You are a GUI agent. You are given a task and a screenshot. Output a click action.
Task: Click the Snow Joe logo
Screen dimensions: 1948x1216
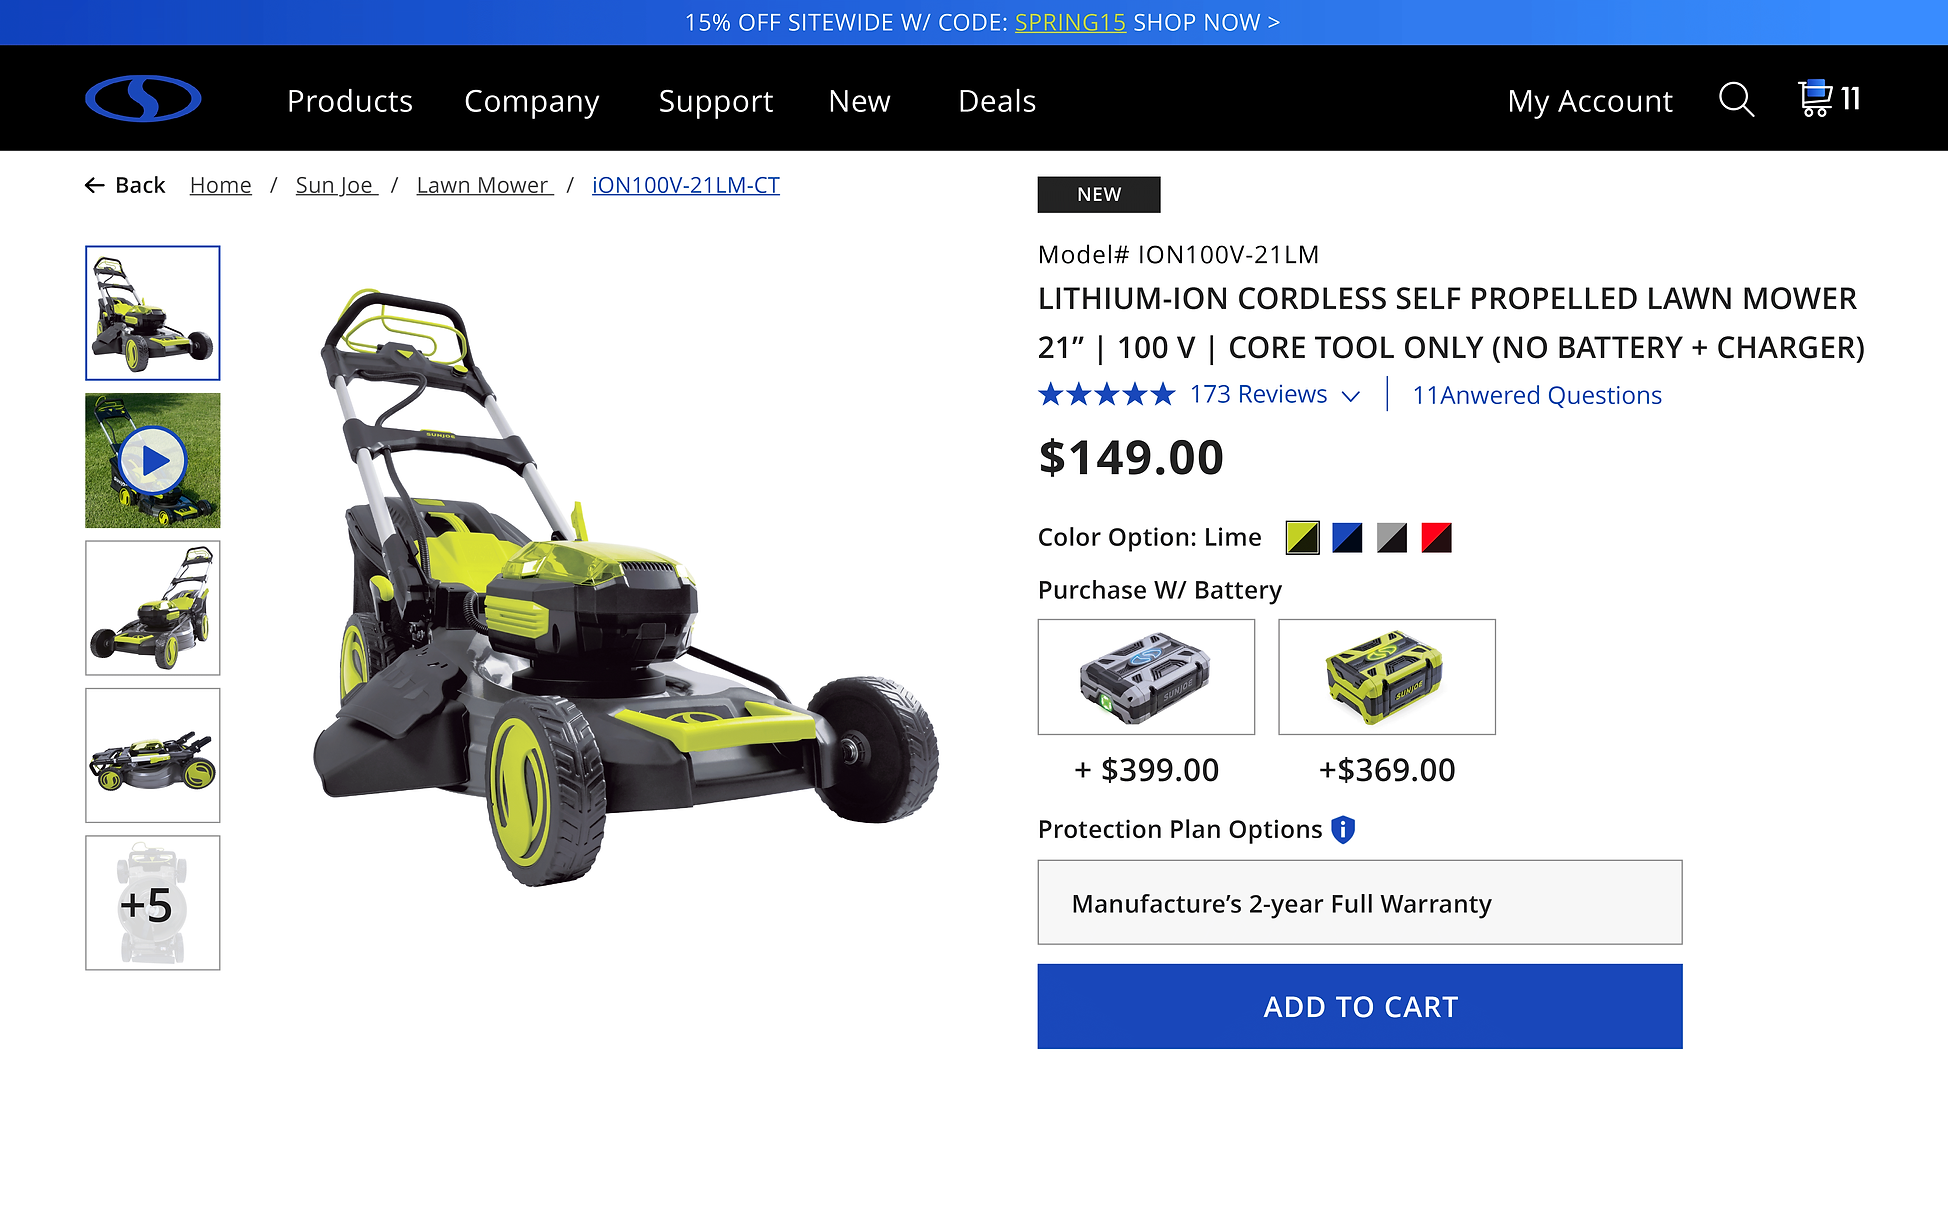[143, 99]
